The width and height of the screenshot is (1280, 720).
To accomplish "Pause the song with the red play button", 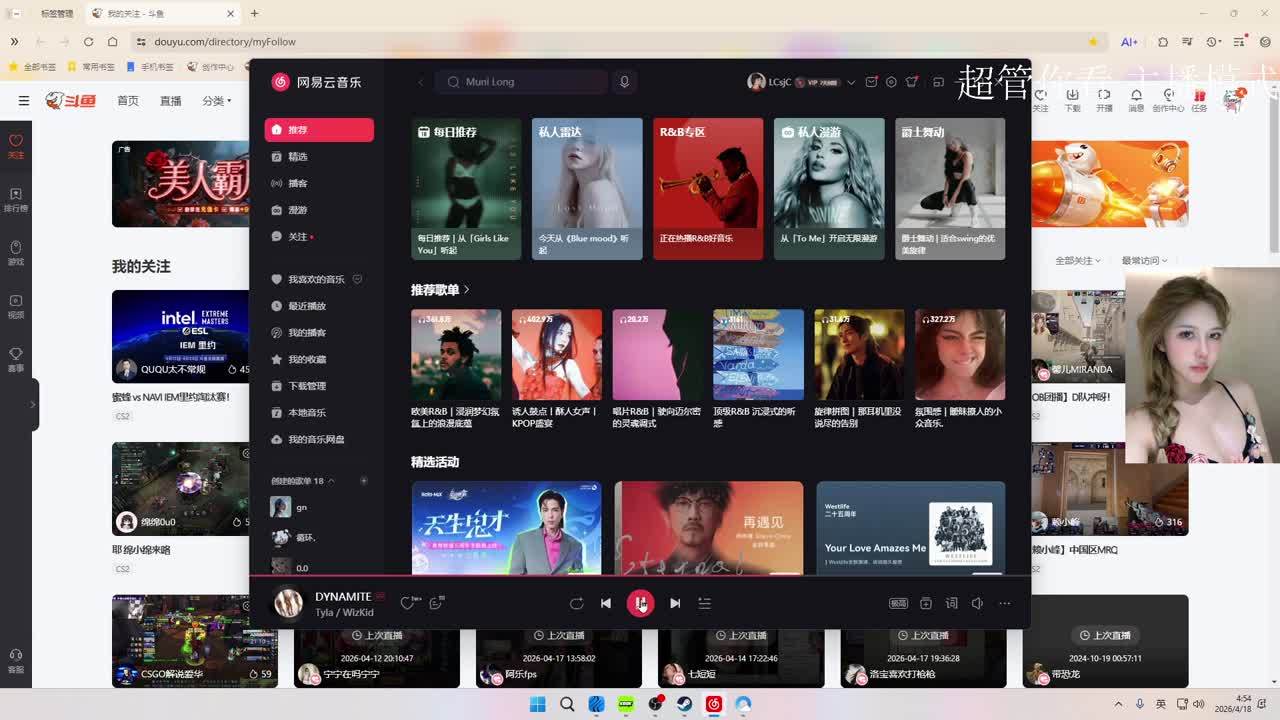I will [640, 603].
